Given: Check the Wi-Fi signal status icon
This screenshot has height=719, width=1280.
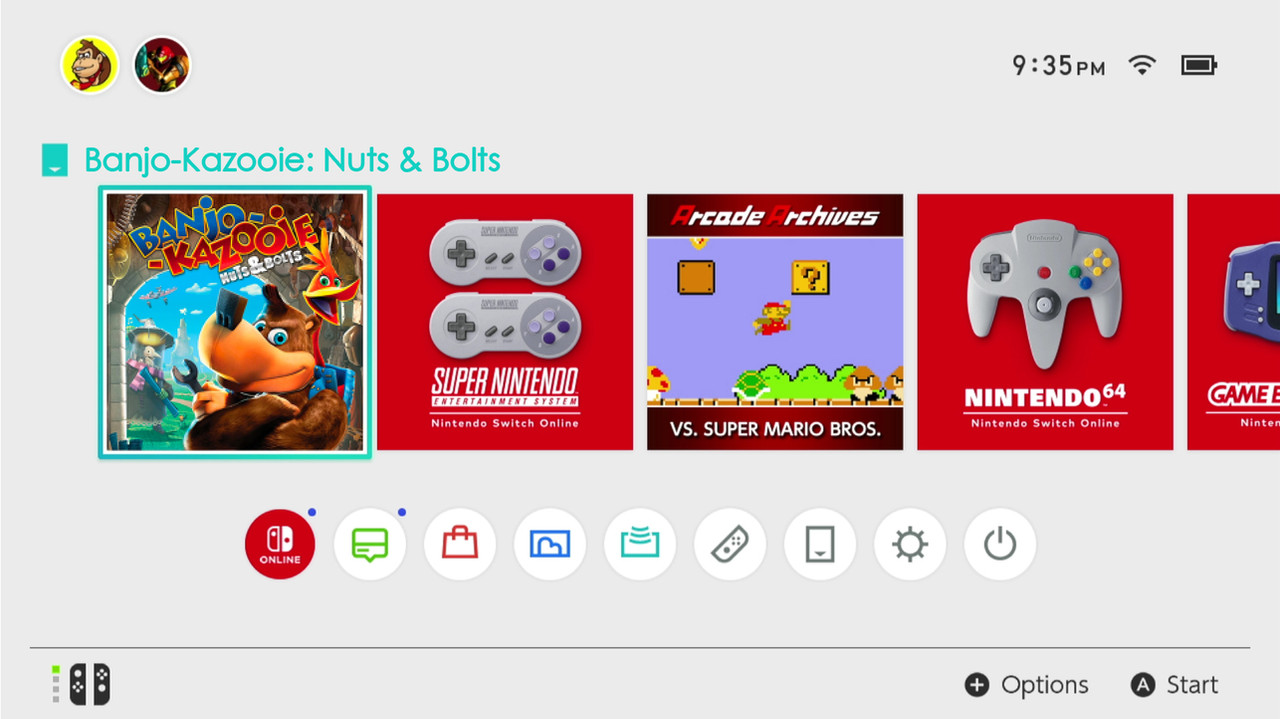Looking at the screenshot, I should click(1141, 66).
